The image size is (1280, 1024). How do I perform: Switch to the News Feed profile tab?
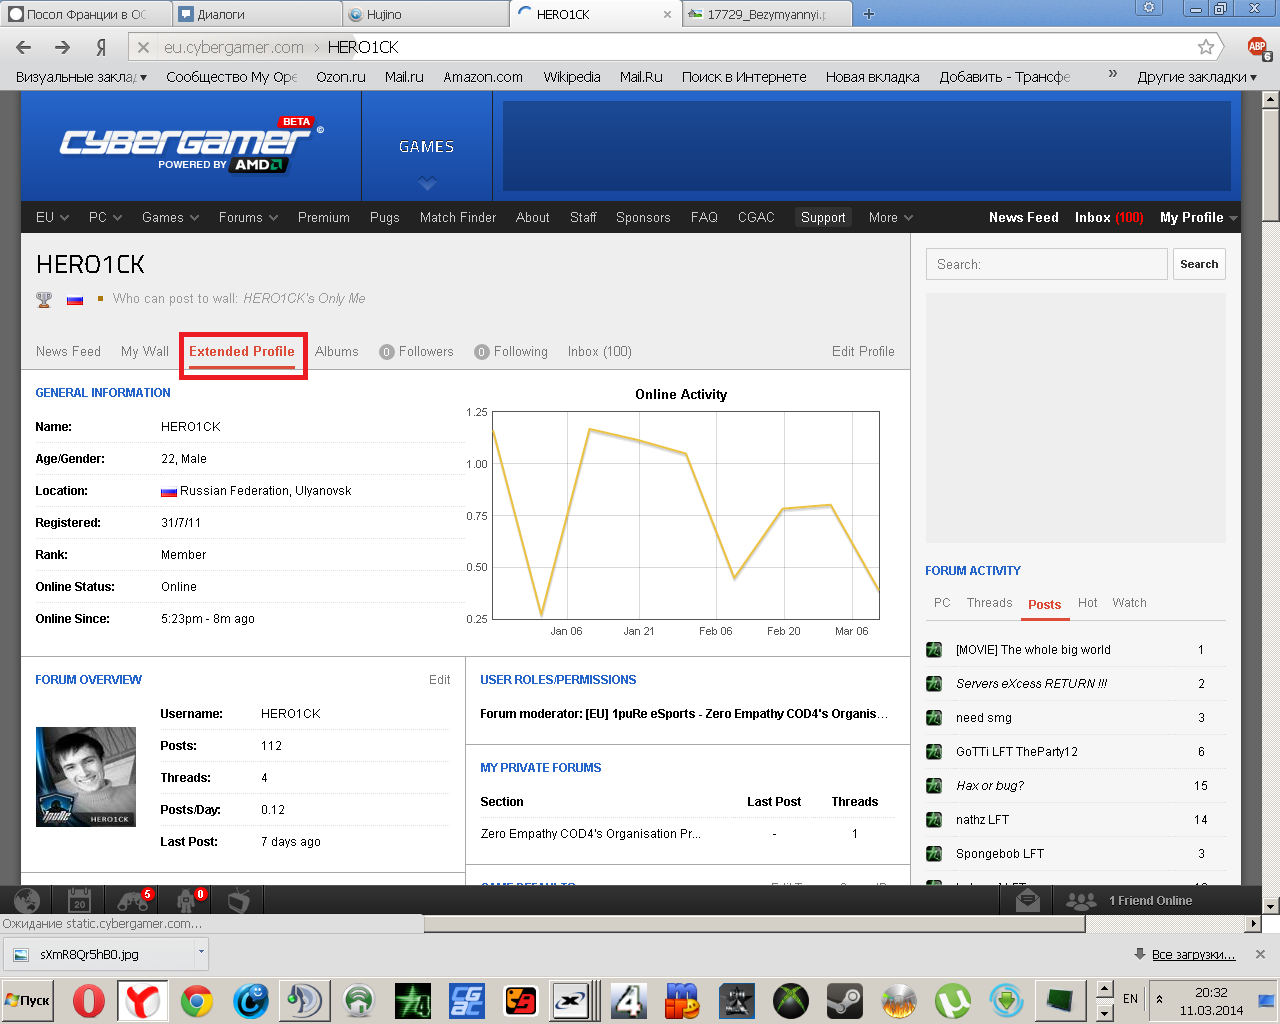tap(68, 352)
